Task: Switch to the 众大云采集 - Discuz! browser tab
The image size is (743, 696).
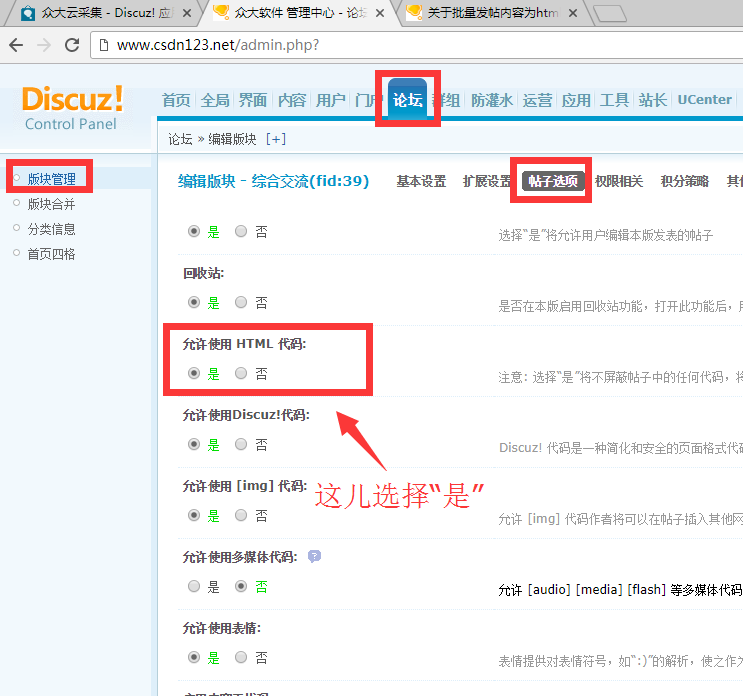Action: pyautogui.click(x=106, y=13)
